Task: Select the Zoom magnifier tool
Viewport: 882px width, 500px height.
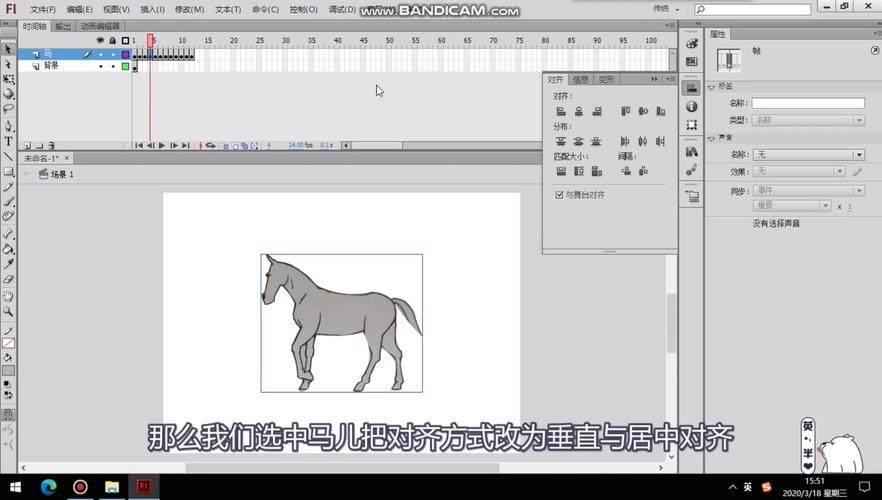Action: [x=8, y=311]
